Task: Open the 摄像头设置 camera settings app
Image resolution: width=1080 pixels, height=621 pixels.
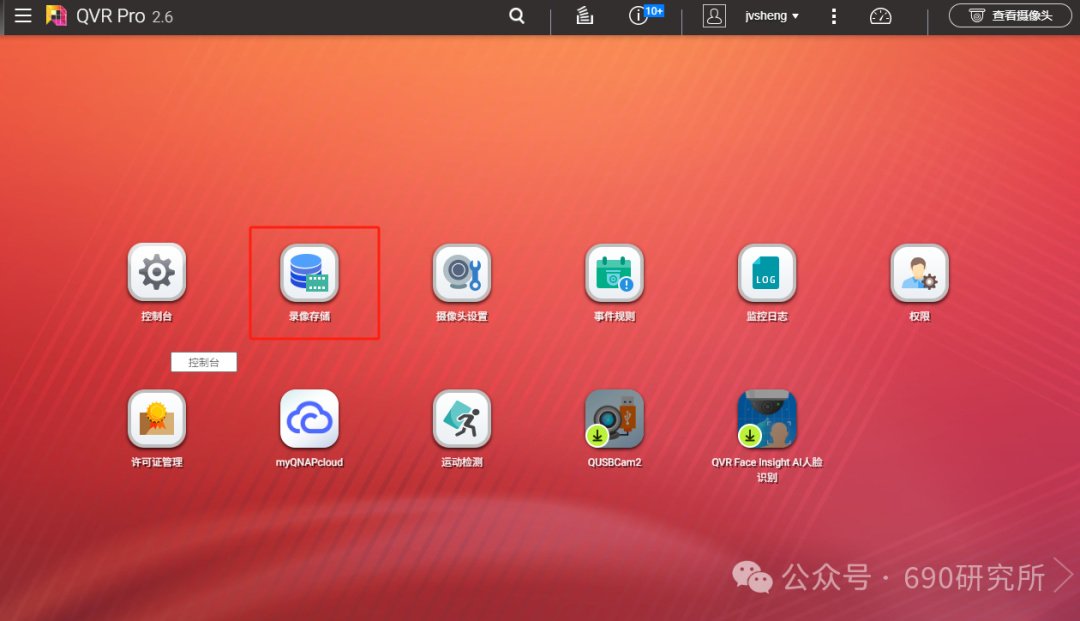Action: coord(462,273)
